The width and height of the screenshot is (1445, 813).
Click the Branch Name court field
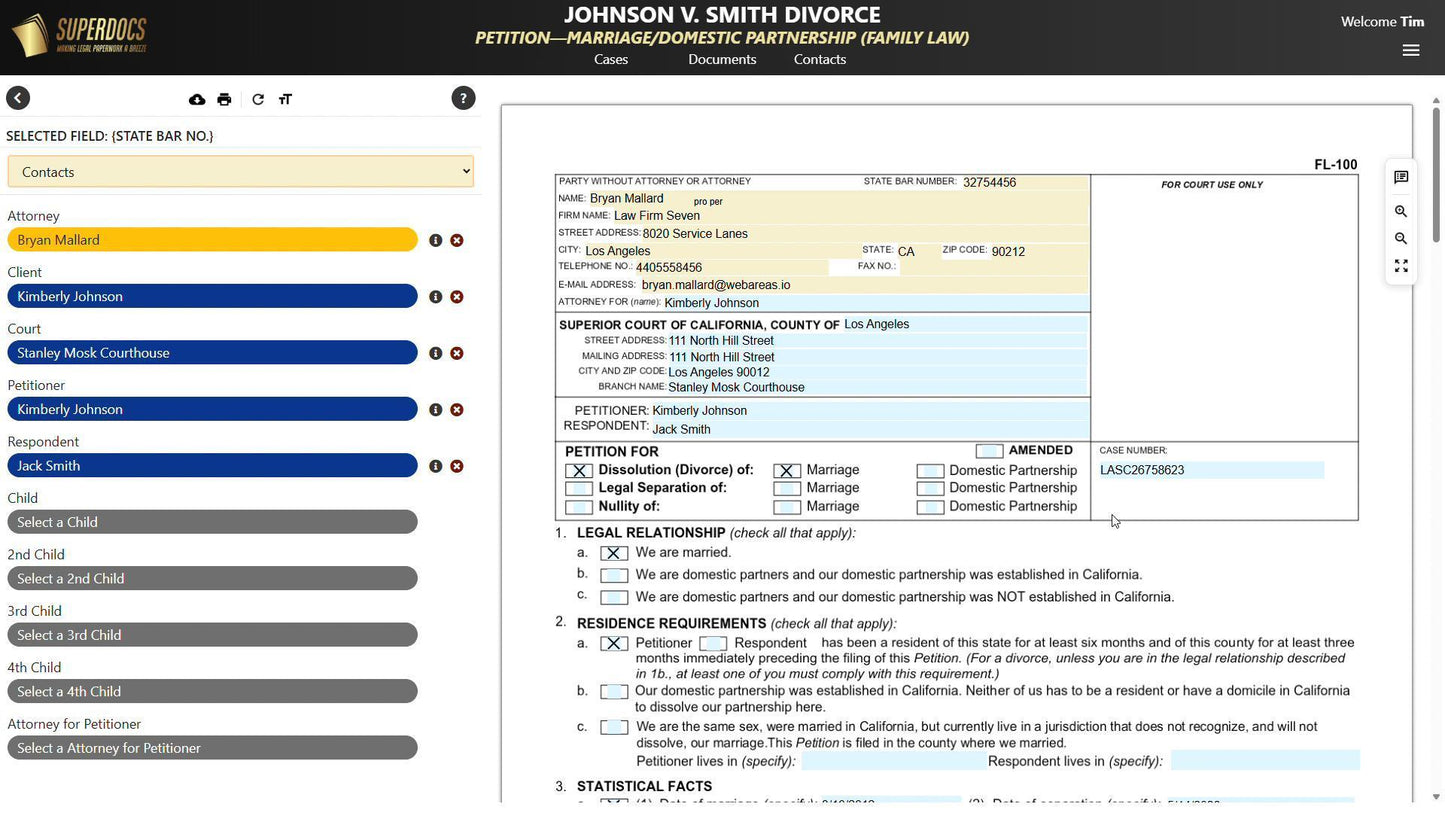coord(877,388)
